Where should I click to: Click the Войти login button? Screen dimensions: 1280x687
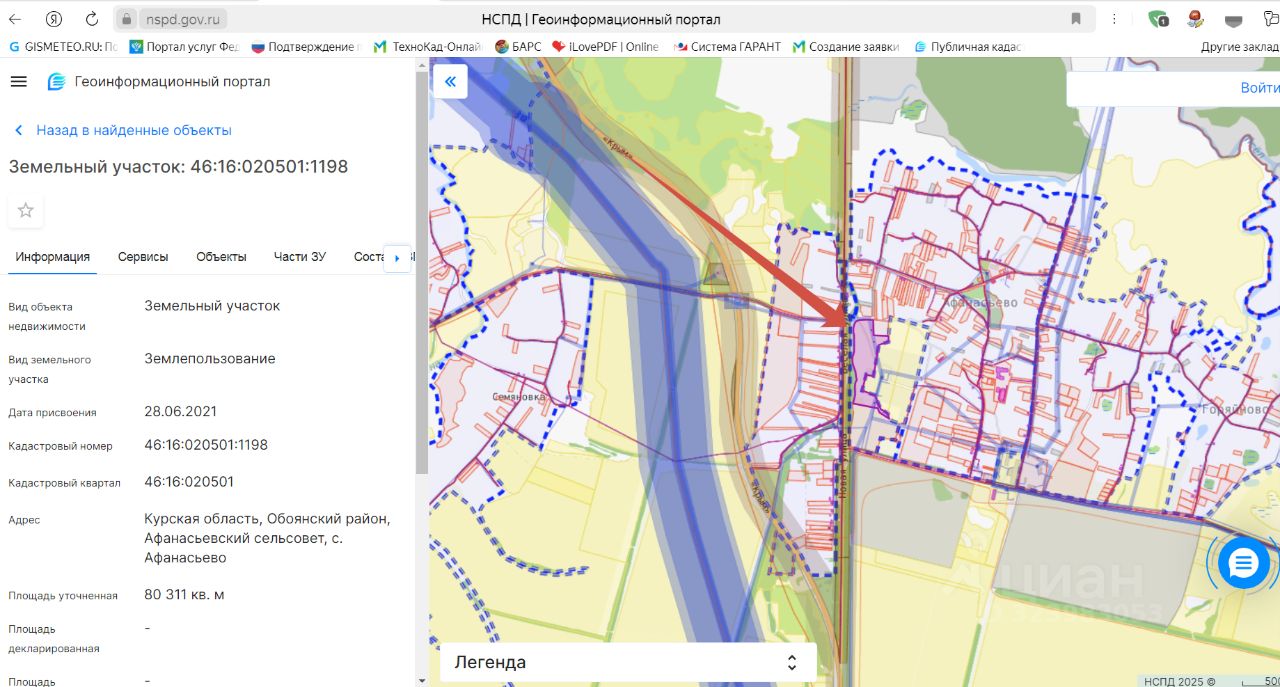point(1260,88)
